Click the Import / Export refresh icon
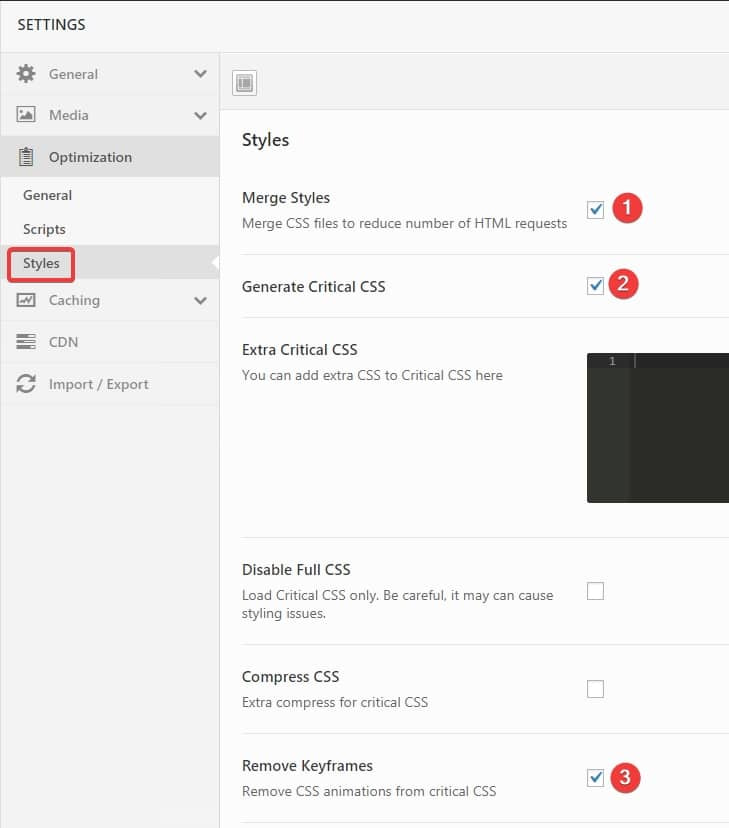Image resolution: width=729 pixels, height=828 pixels. point(26,384)
